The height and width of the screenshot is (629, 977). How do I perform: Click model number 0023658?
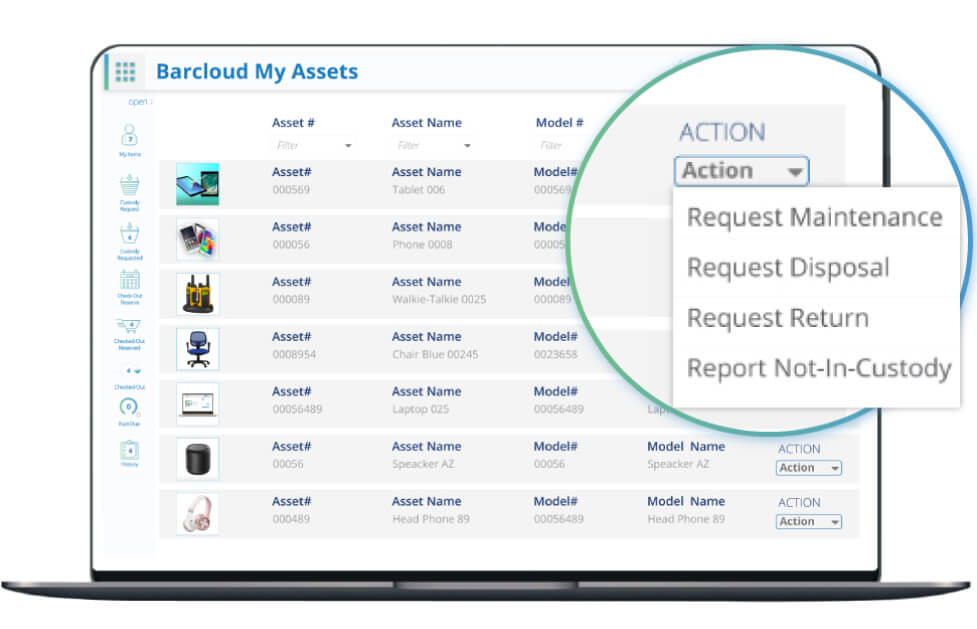coord(555,354)
